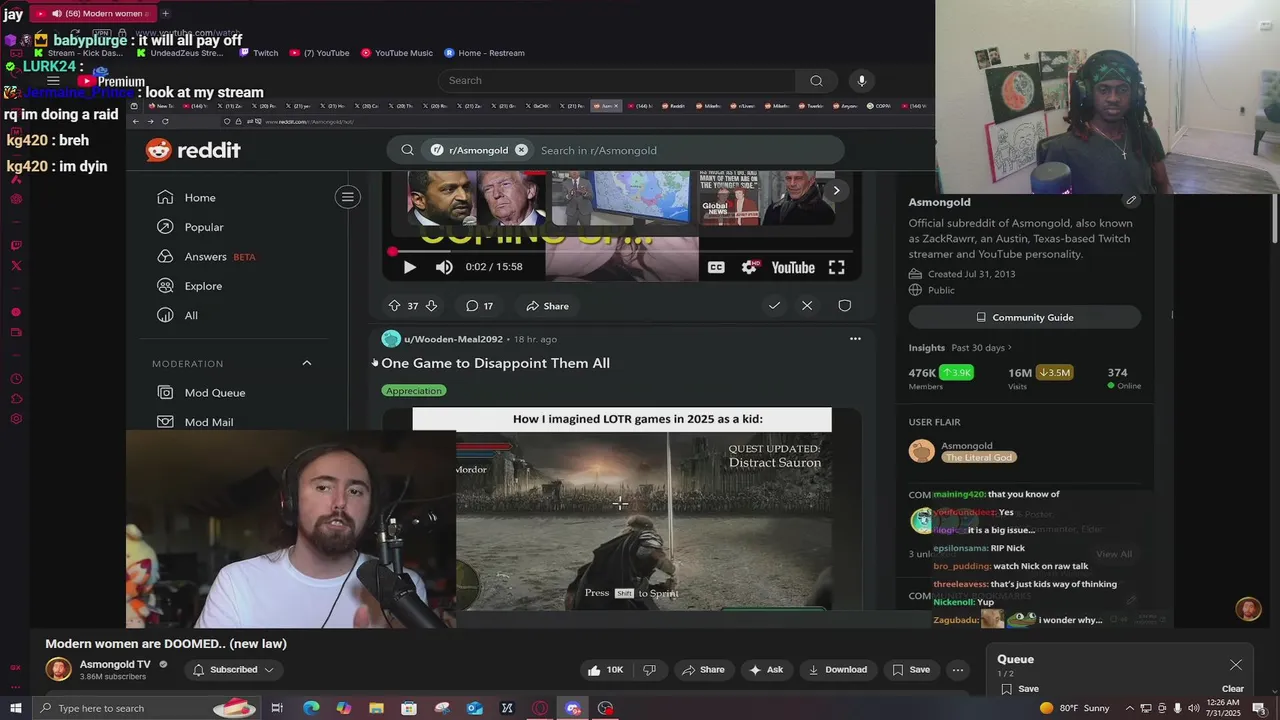Close the Queue panel
This screenshot has width=1280, height=720.
tap(1236, 665)
